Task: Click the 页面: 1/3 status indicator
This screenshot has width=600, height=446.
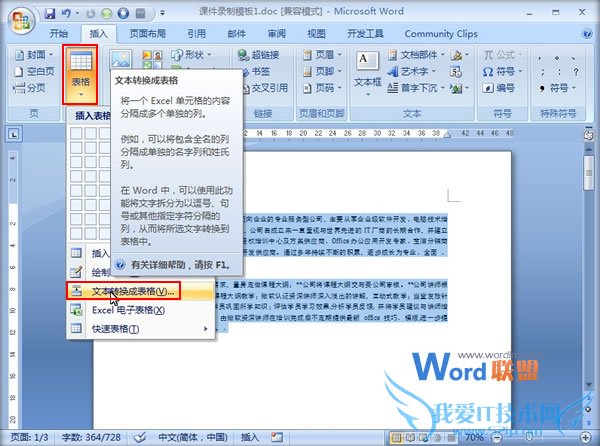Action: 30,437
